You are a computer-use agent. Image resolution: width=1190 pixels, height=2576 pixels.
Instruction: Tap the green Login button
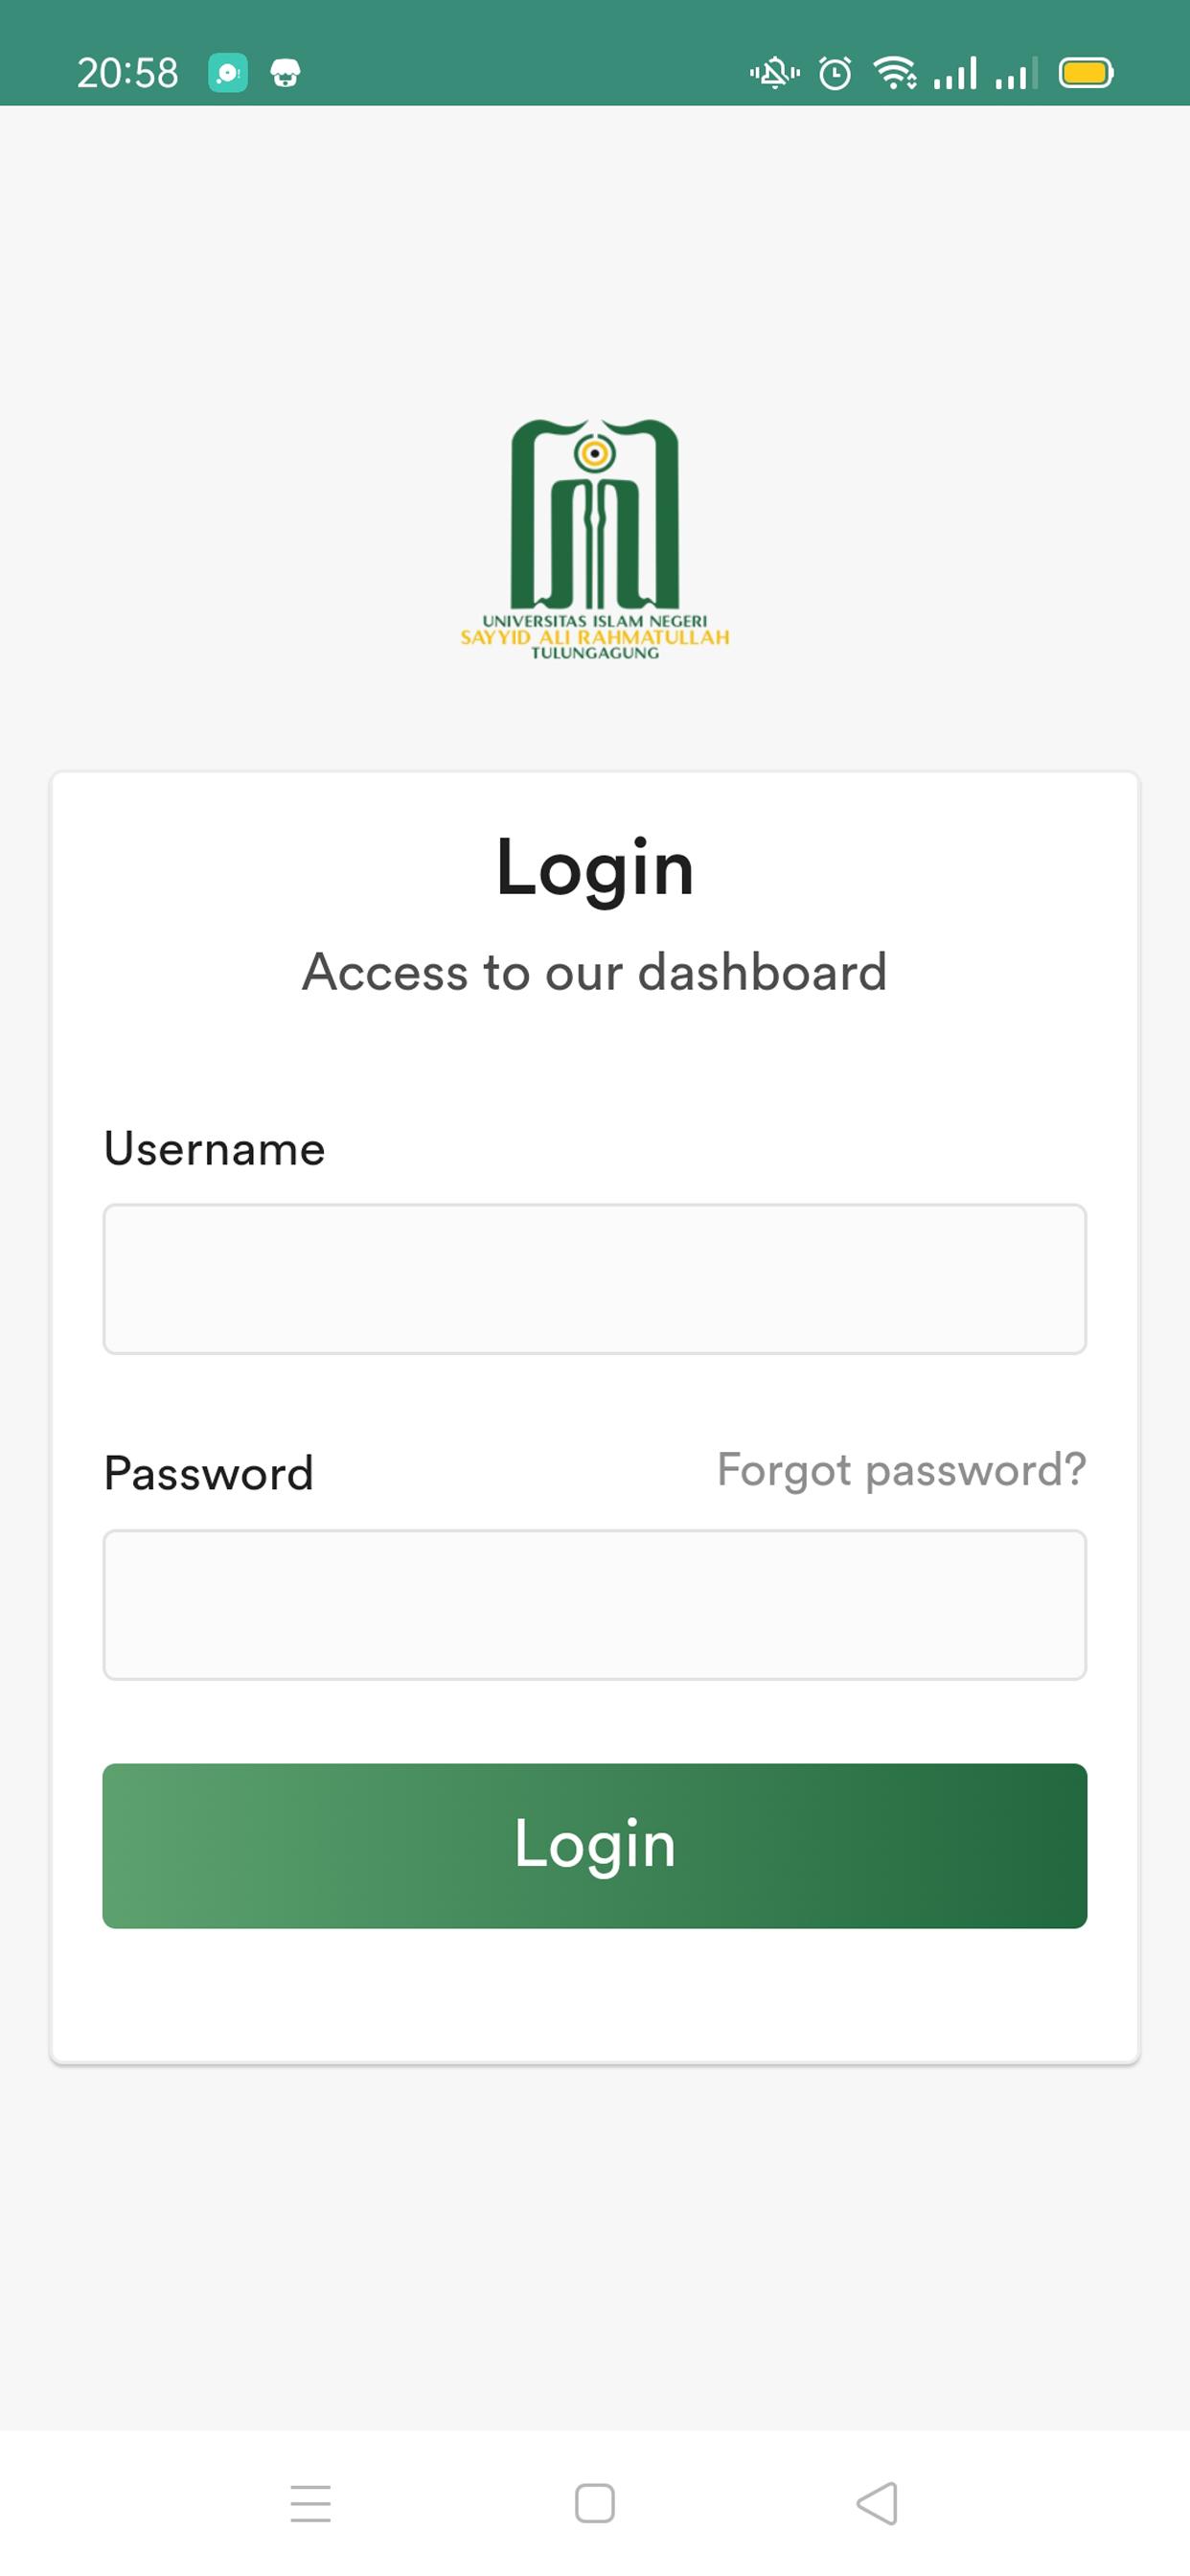tap(595, 1845)
